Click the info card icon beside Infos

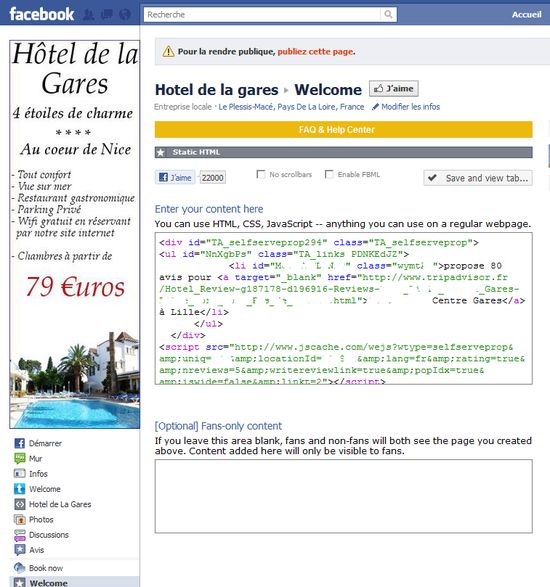19,474
